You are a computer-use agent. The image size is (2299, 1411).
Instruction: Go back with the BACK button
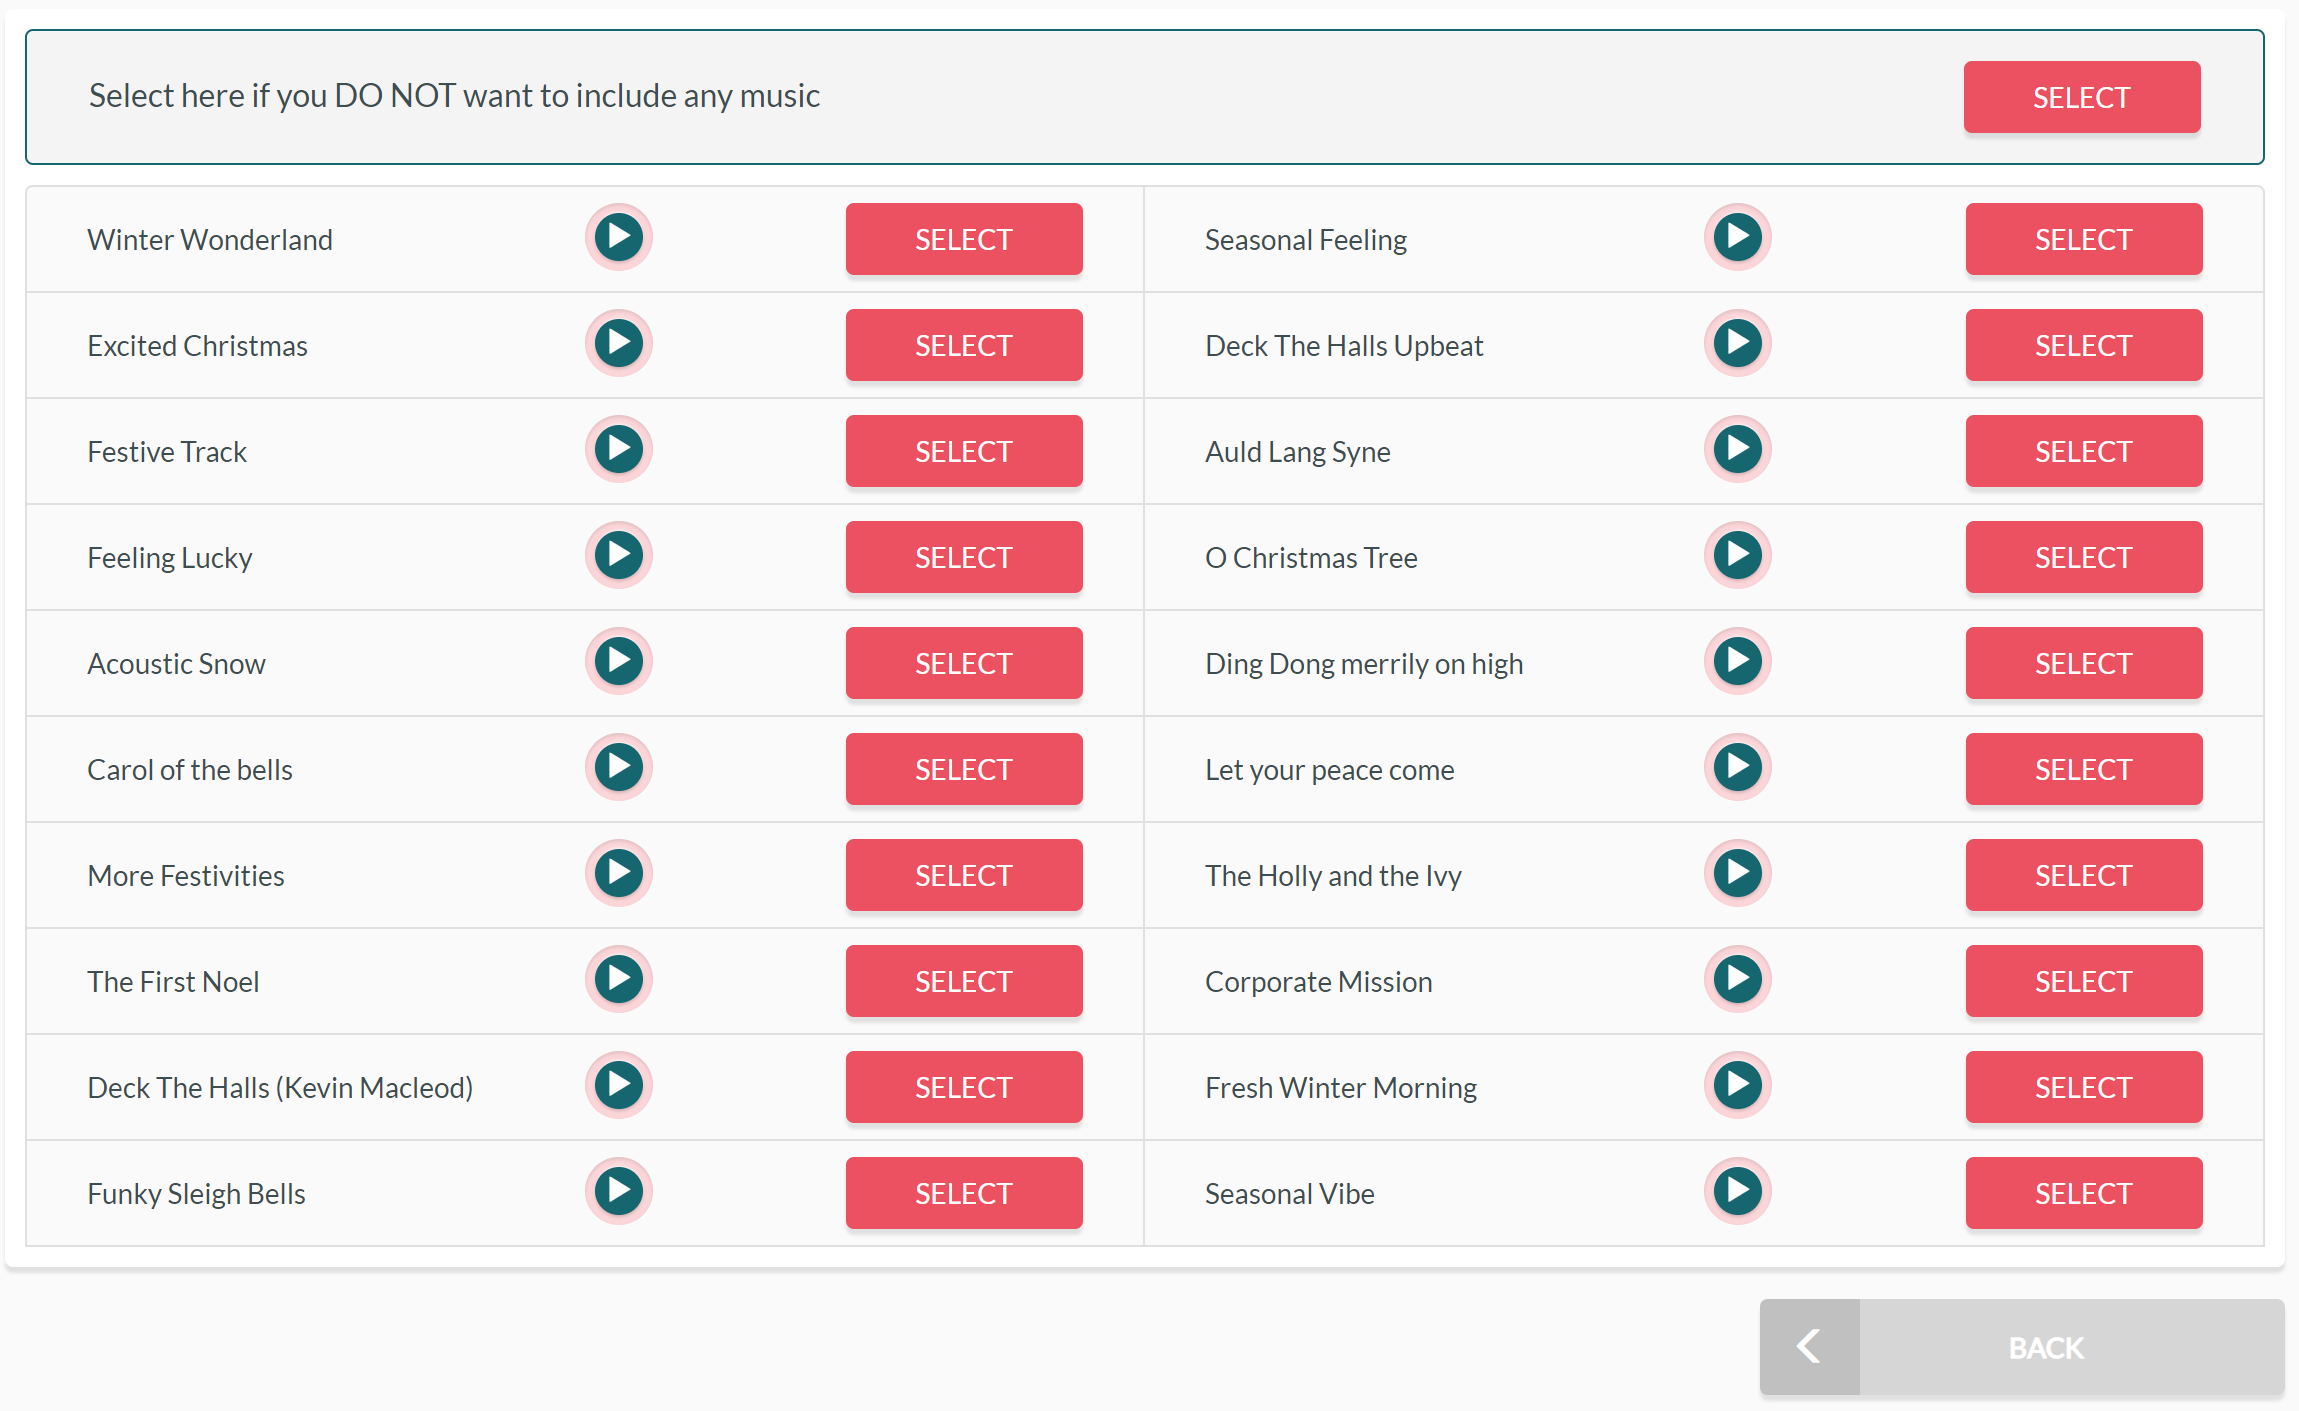pyautogui.click(x=2022, y=1347)
